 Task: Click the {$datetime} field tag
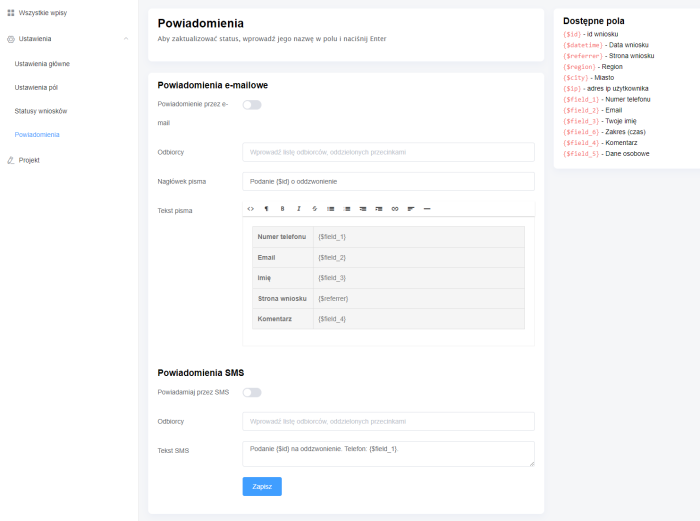point(583,45)
